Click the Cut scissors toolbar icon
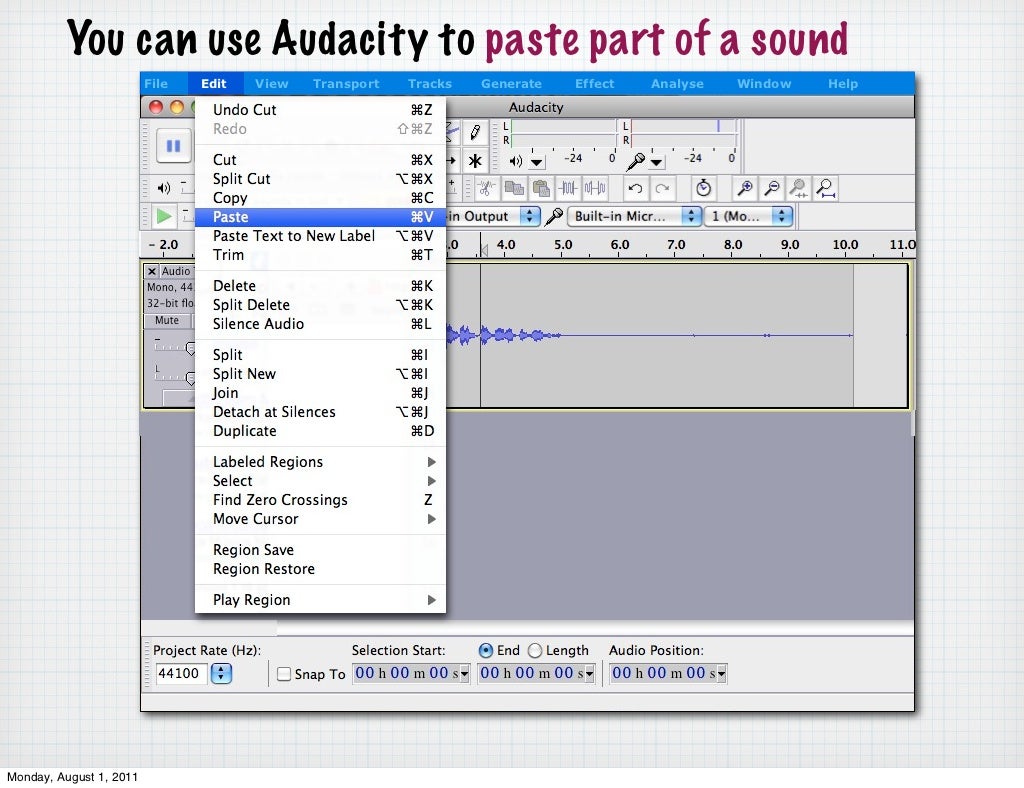This screenshot has height=788, width=1024. coord(485,189)
